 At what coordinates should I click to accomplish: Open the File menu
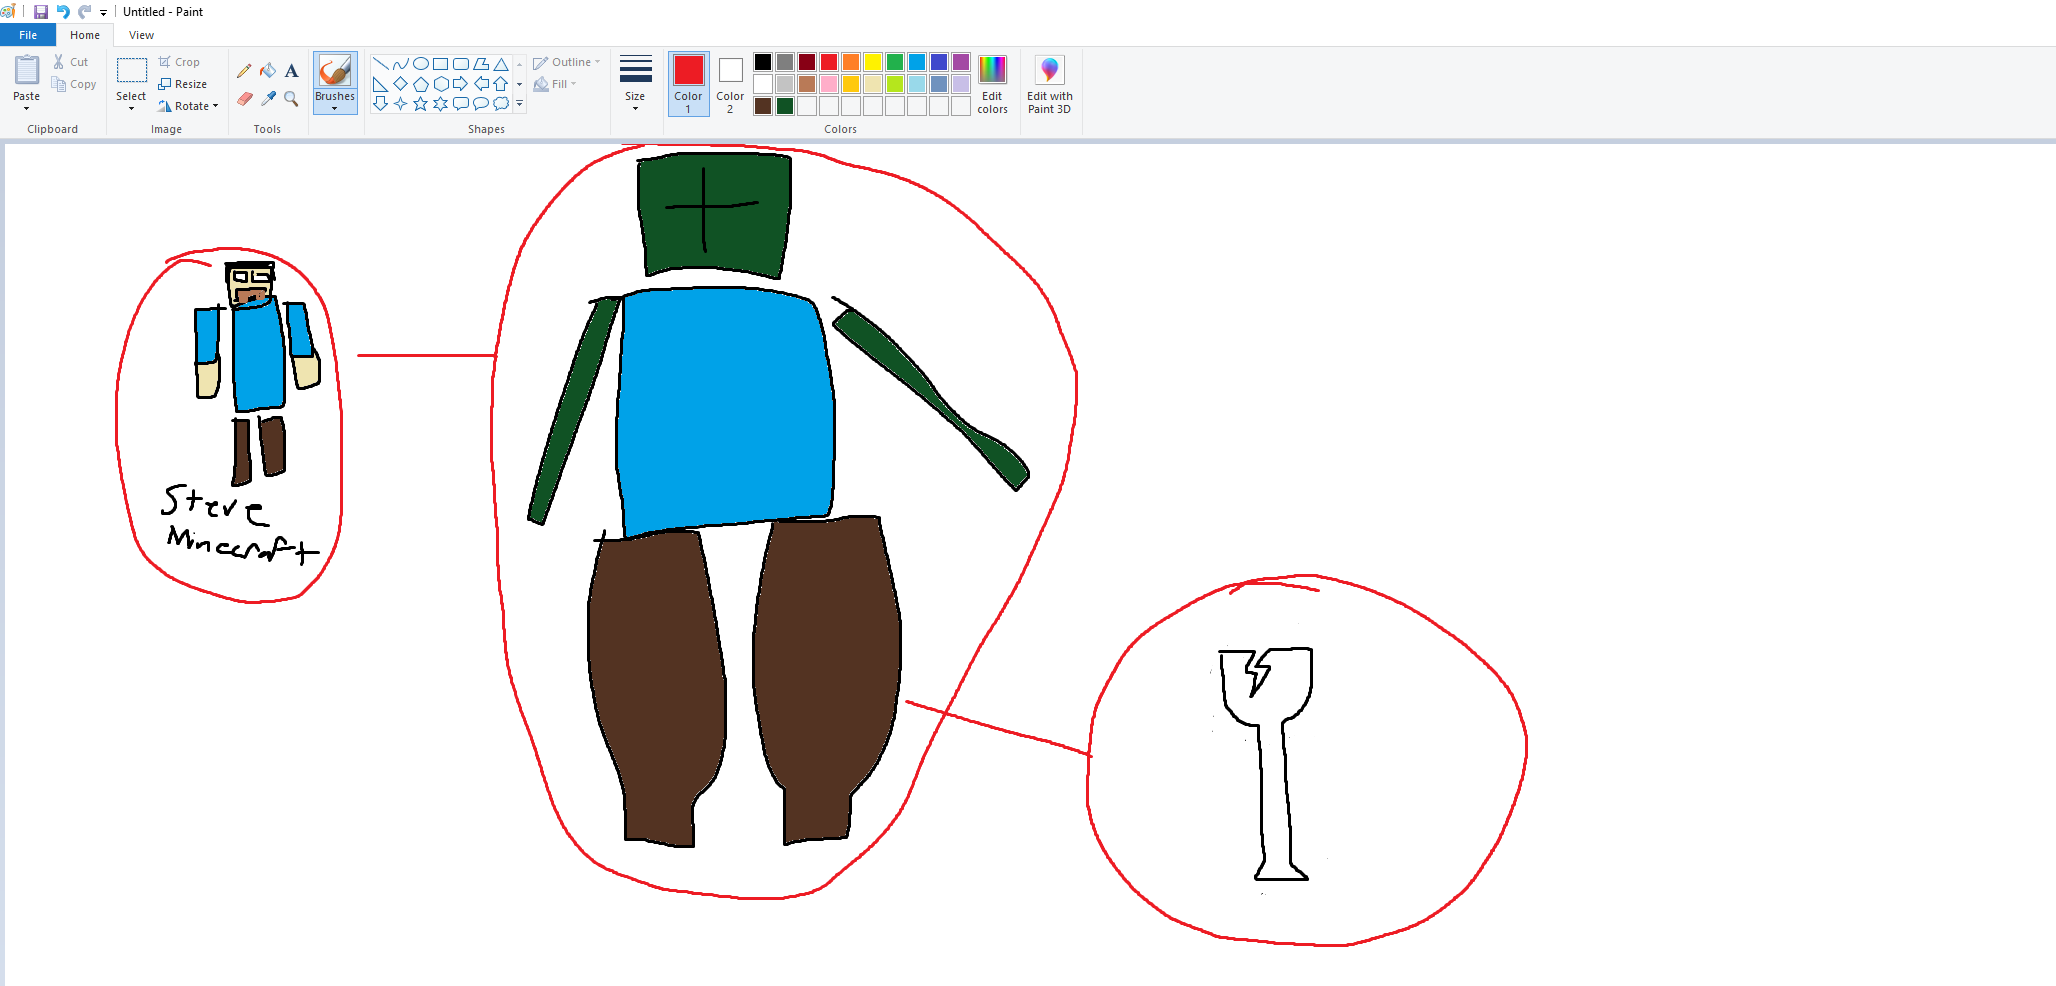pos(28,35)
